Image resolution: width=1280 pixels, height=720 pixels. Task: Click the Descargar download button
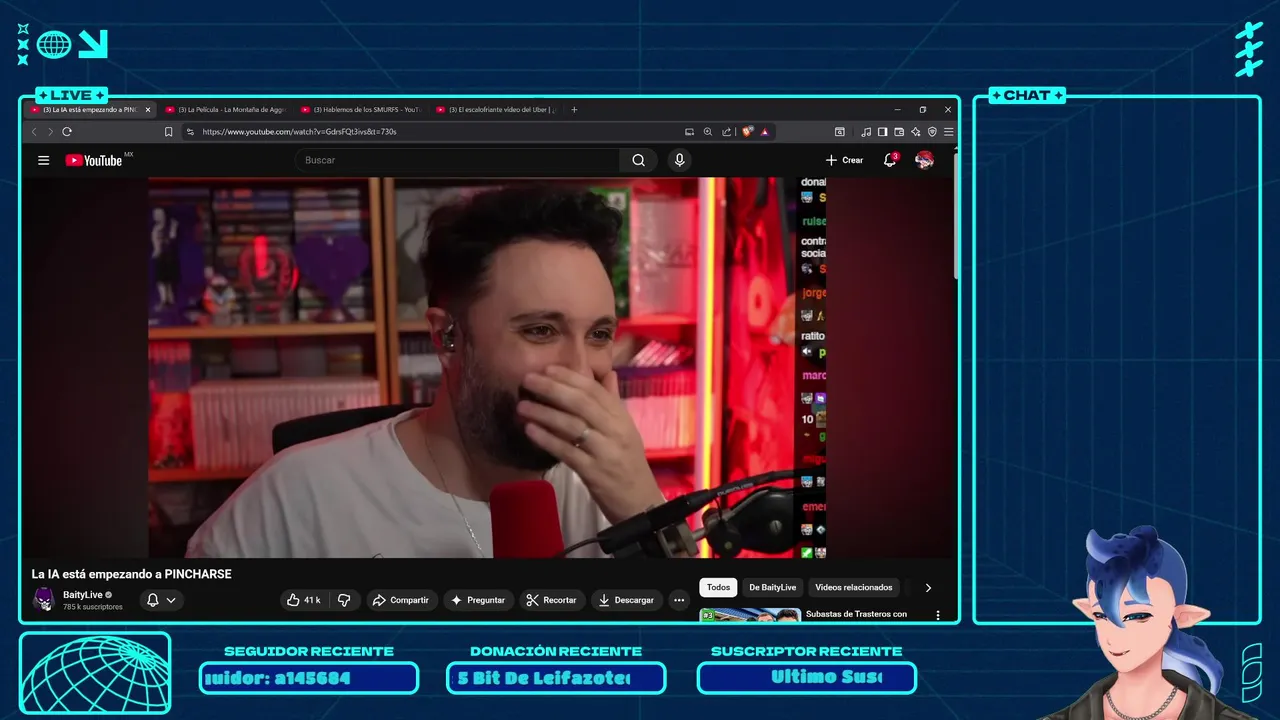pyautogui.click(x=626, y=600)
